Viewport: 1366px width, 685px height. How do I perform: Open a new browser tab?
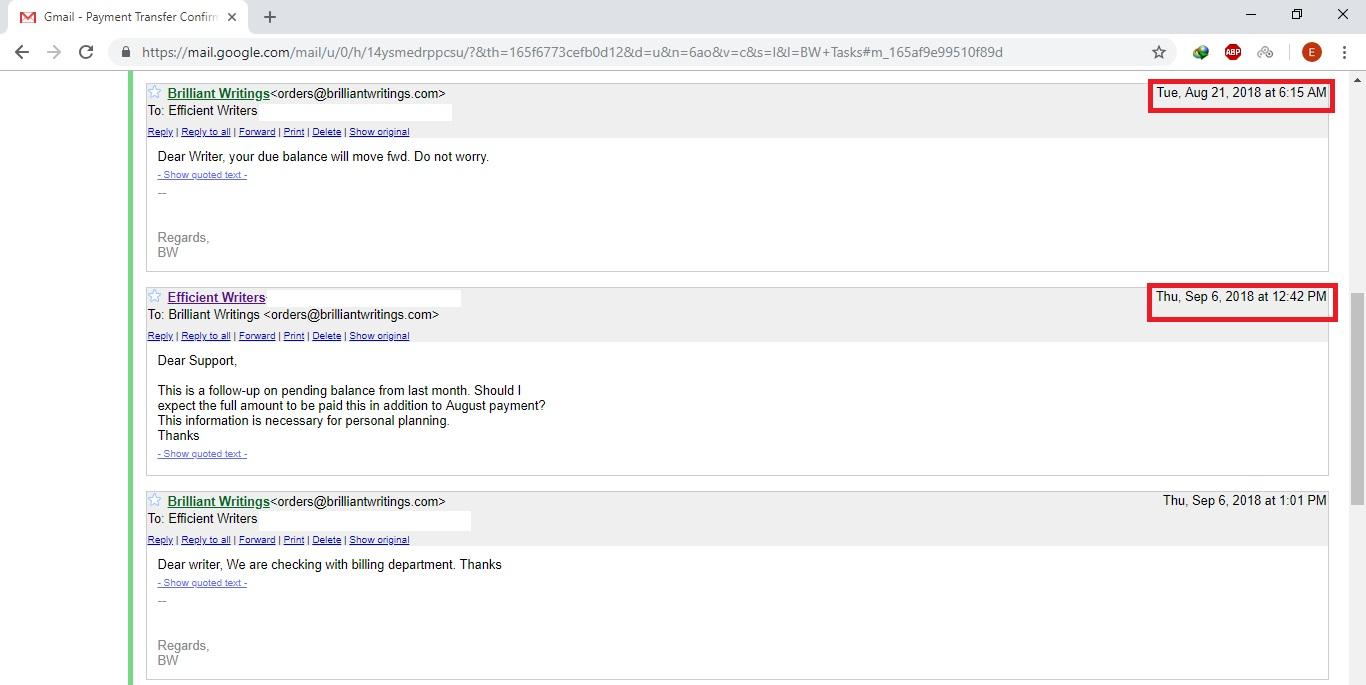(269, 17)
